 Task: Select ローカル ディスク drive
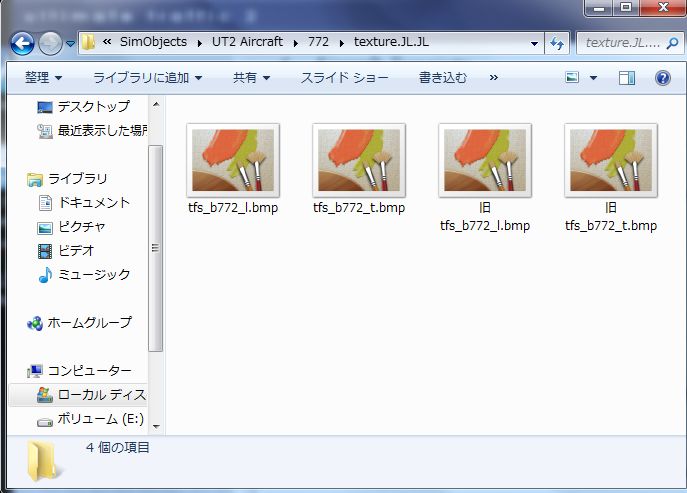coord(103,395)
